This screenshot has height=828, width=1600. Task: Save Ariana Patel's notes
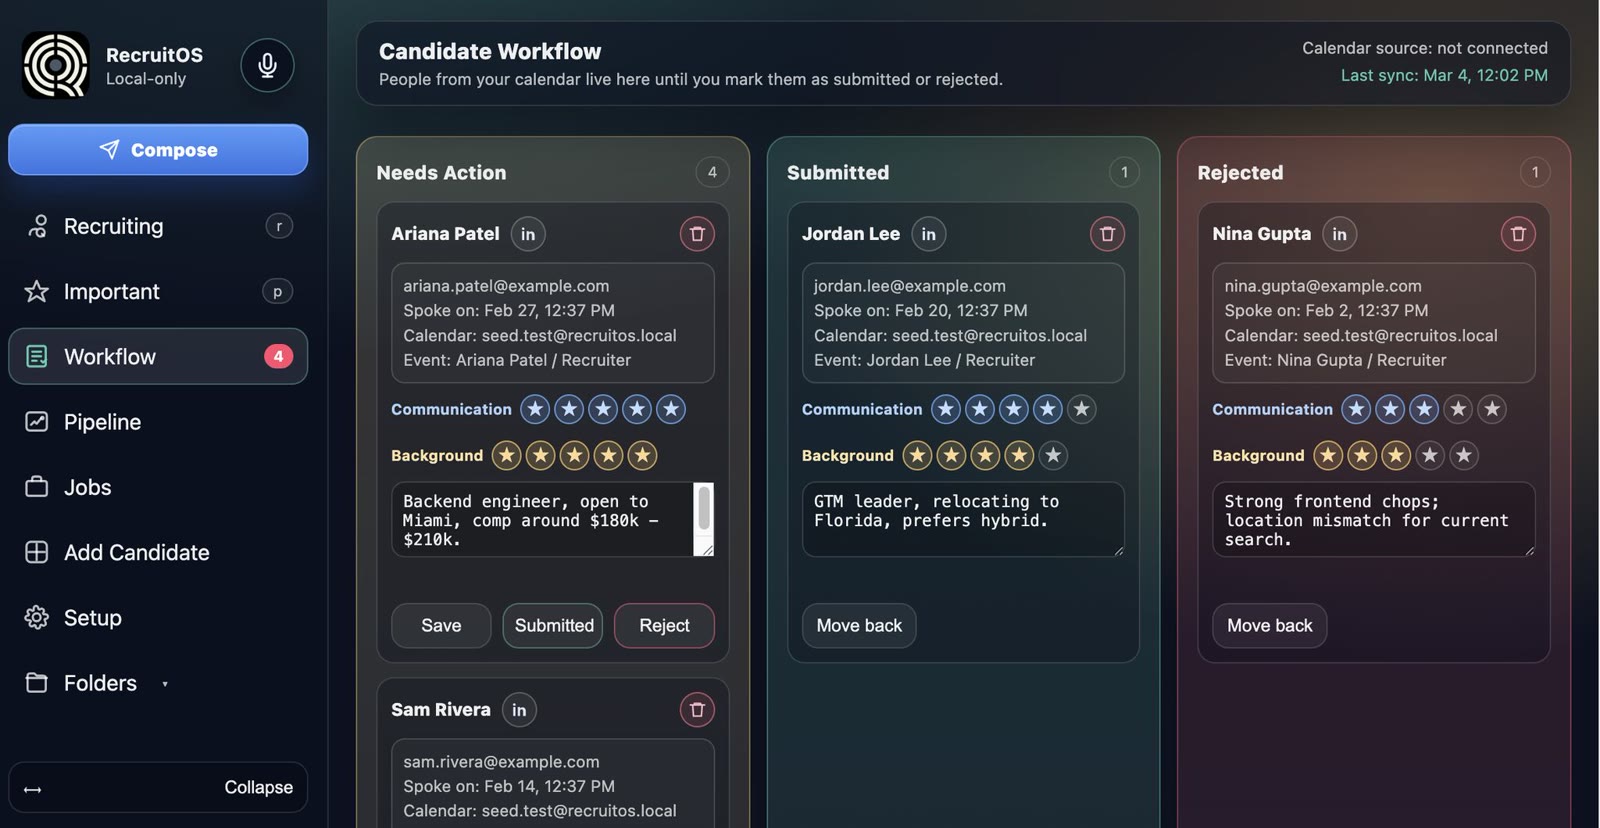coord(441,626)
